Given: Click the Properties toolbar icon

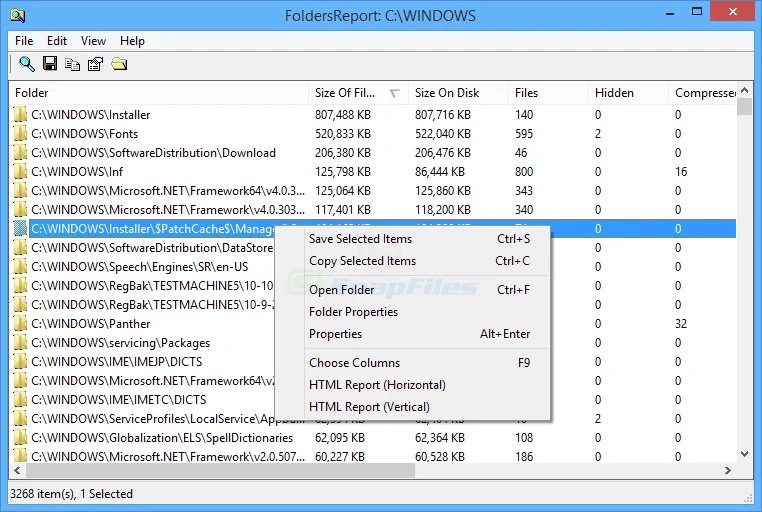Looking at the screenshot, I should click(95, 64).
